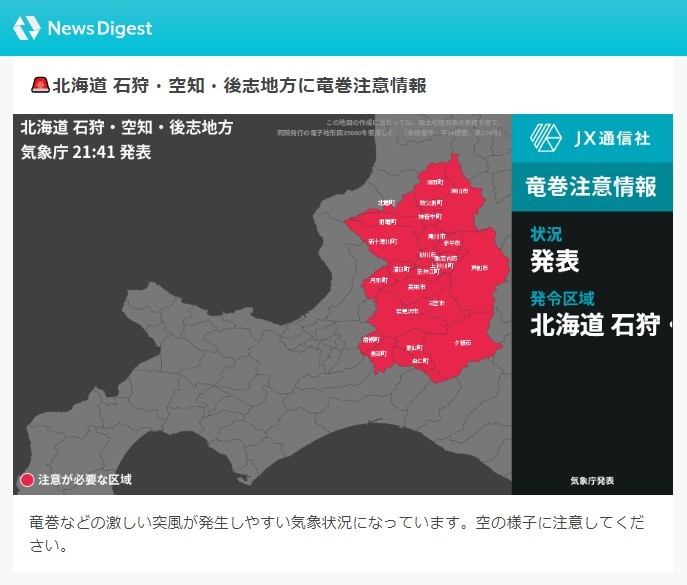The height and width of the screenshot is (585, 687).
Task: Click the 赤平市 label on the map
Action: click(x=452, y=243)
